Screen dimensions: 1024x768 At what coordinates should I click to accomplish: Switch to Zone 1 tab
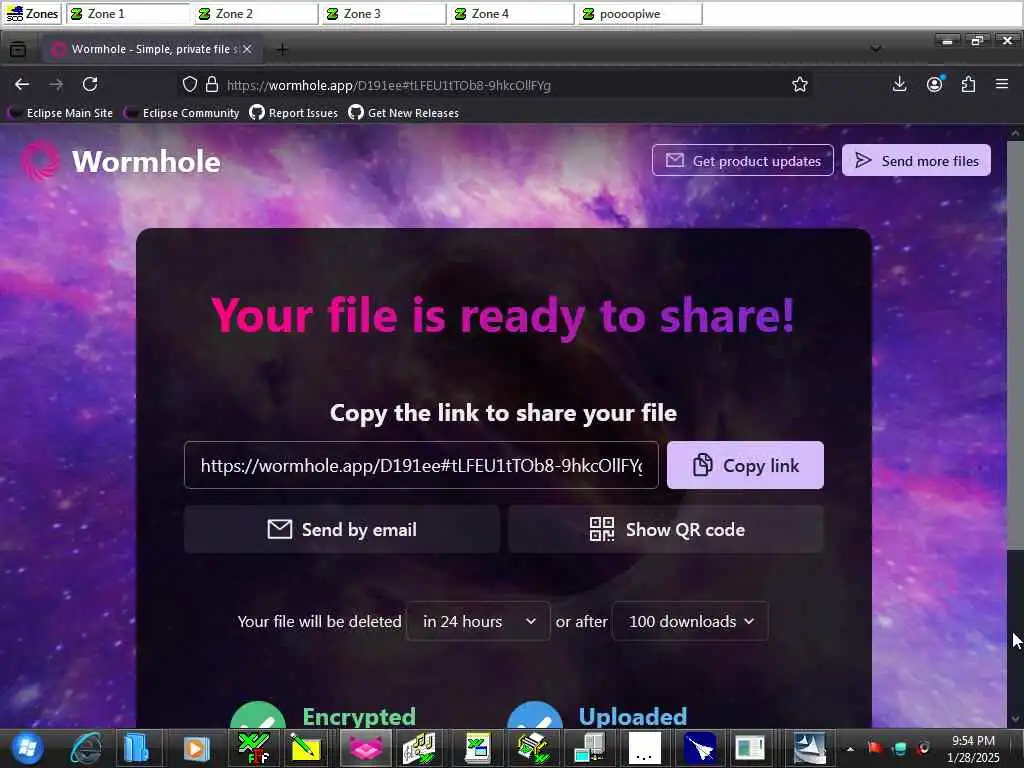[128, 14]
